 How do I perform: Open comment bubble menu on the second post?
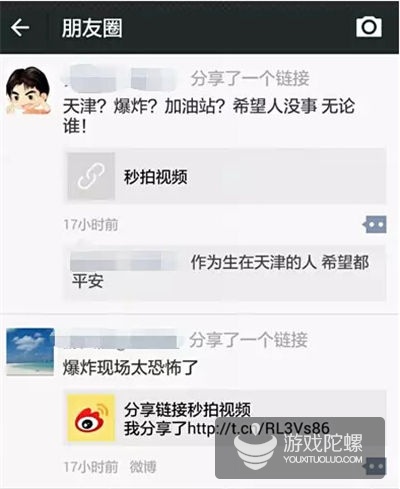pos(376,466)
